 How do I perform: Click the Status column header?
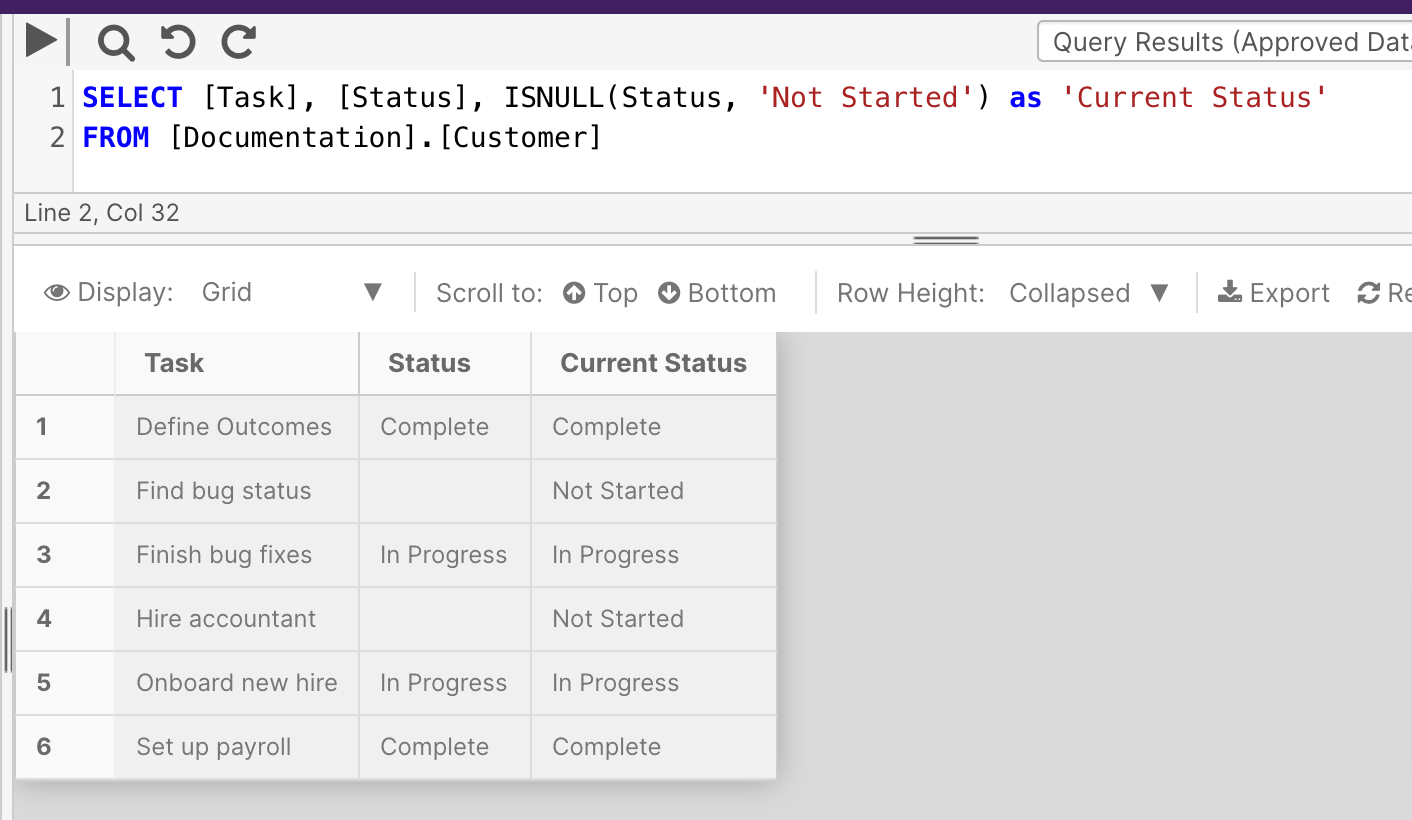click(445, 363)
